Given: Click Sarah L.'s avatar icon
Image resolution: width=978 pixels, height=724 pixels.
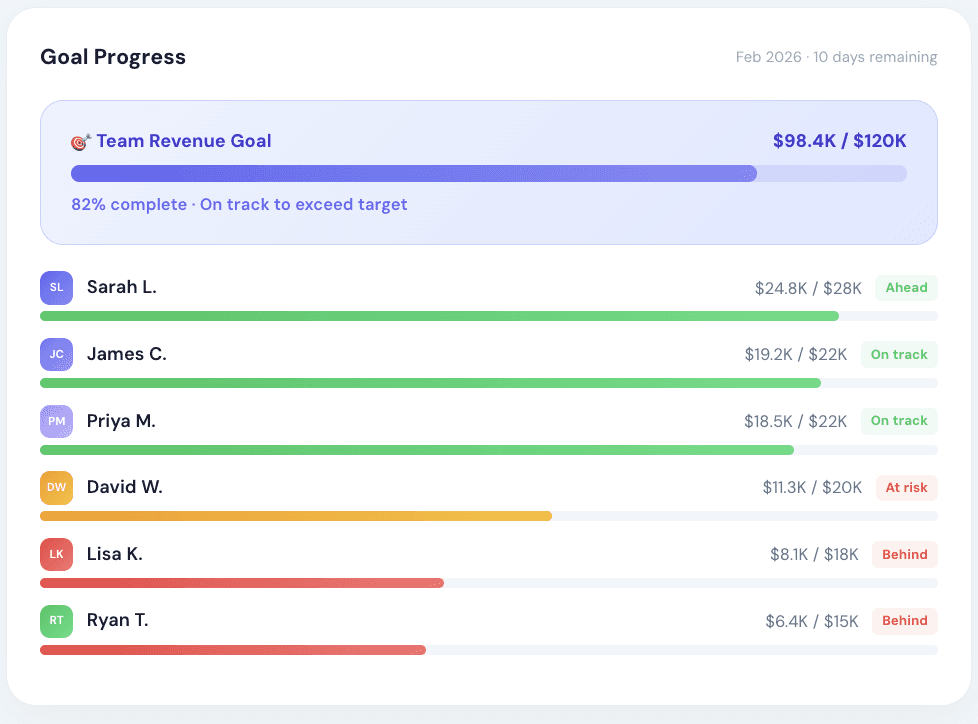Looking at the screenshot, I should (x=57, y=287).
